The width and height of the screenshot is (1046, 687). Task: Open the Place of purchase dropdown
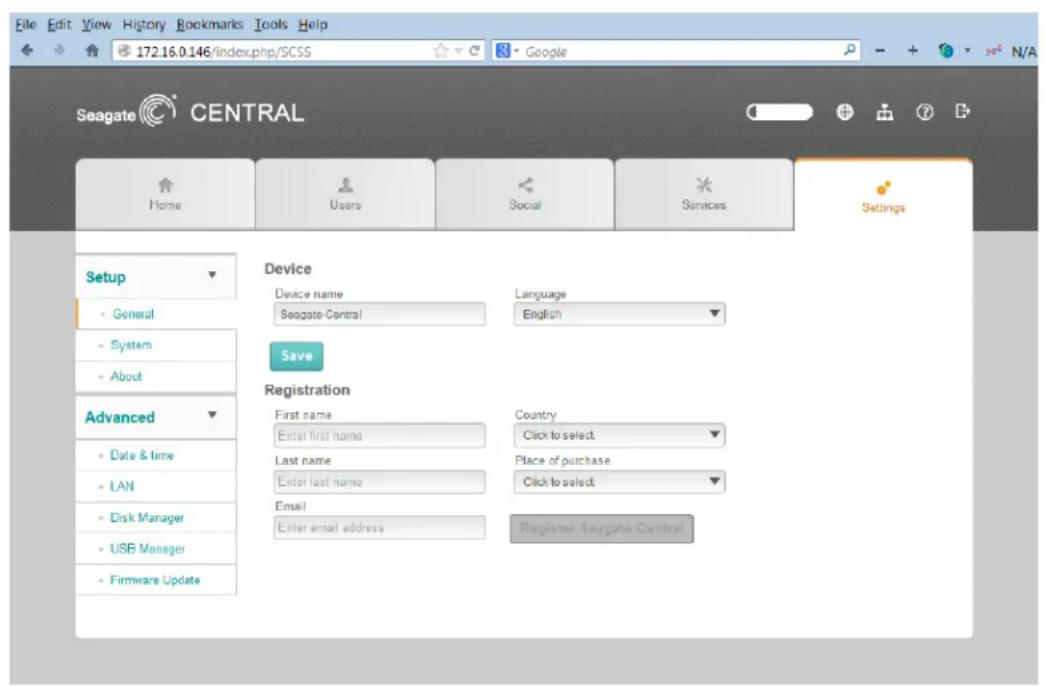coord(619,482)
